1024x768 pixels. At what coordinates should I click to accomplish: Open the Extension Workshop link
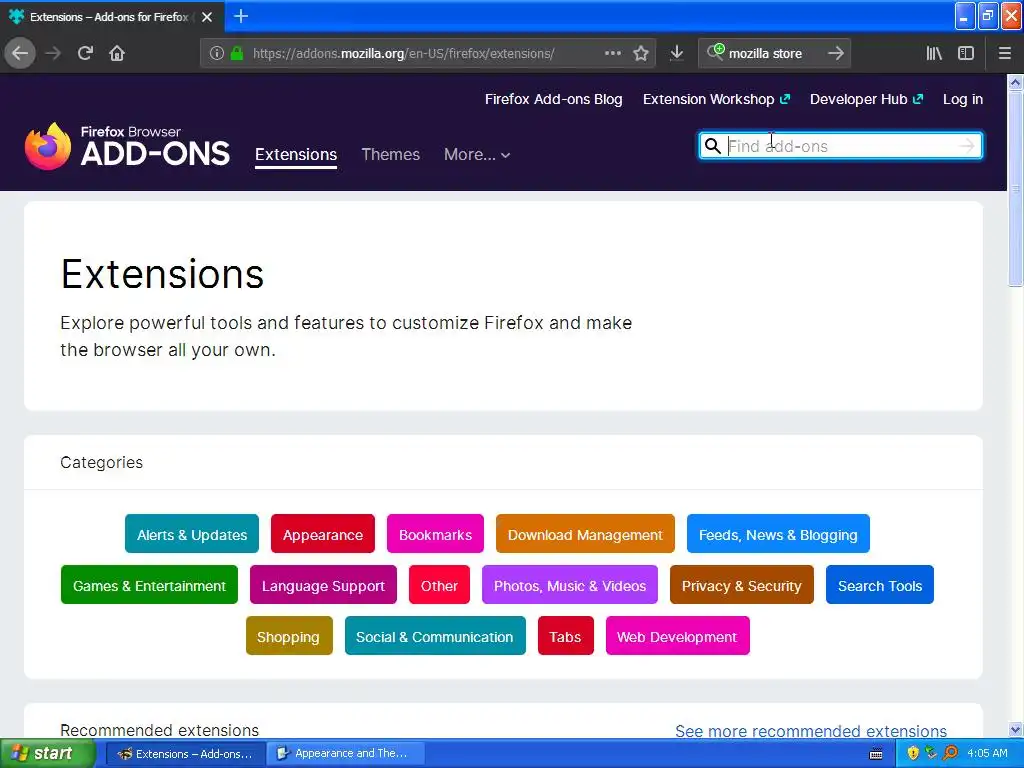(716, 99)
